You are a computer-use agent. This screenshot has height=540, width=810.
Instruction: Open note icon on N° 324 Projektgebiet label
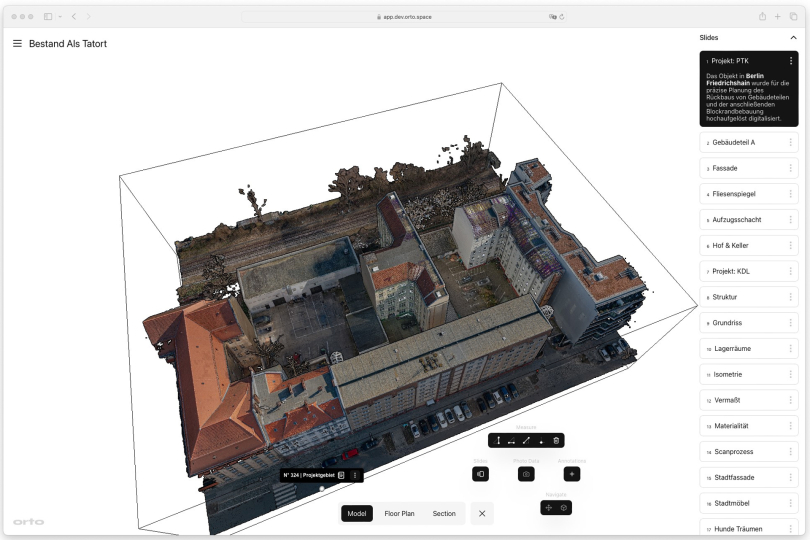click(341, 475)
